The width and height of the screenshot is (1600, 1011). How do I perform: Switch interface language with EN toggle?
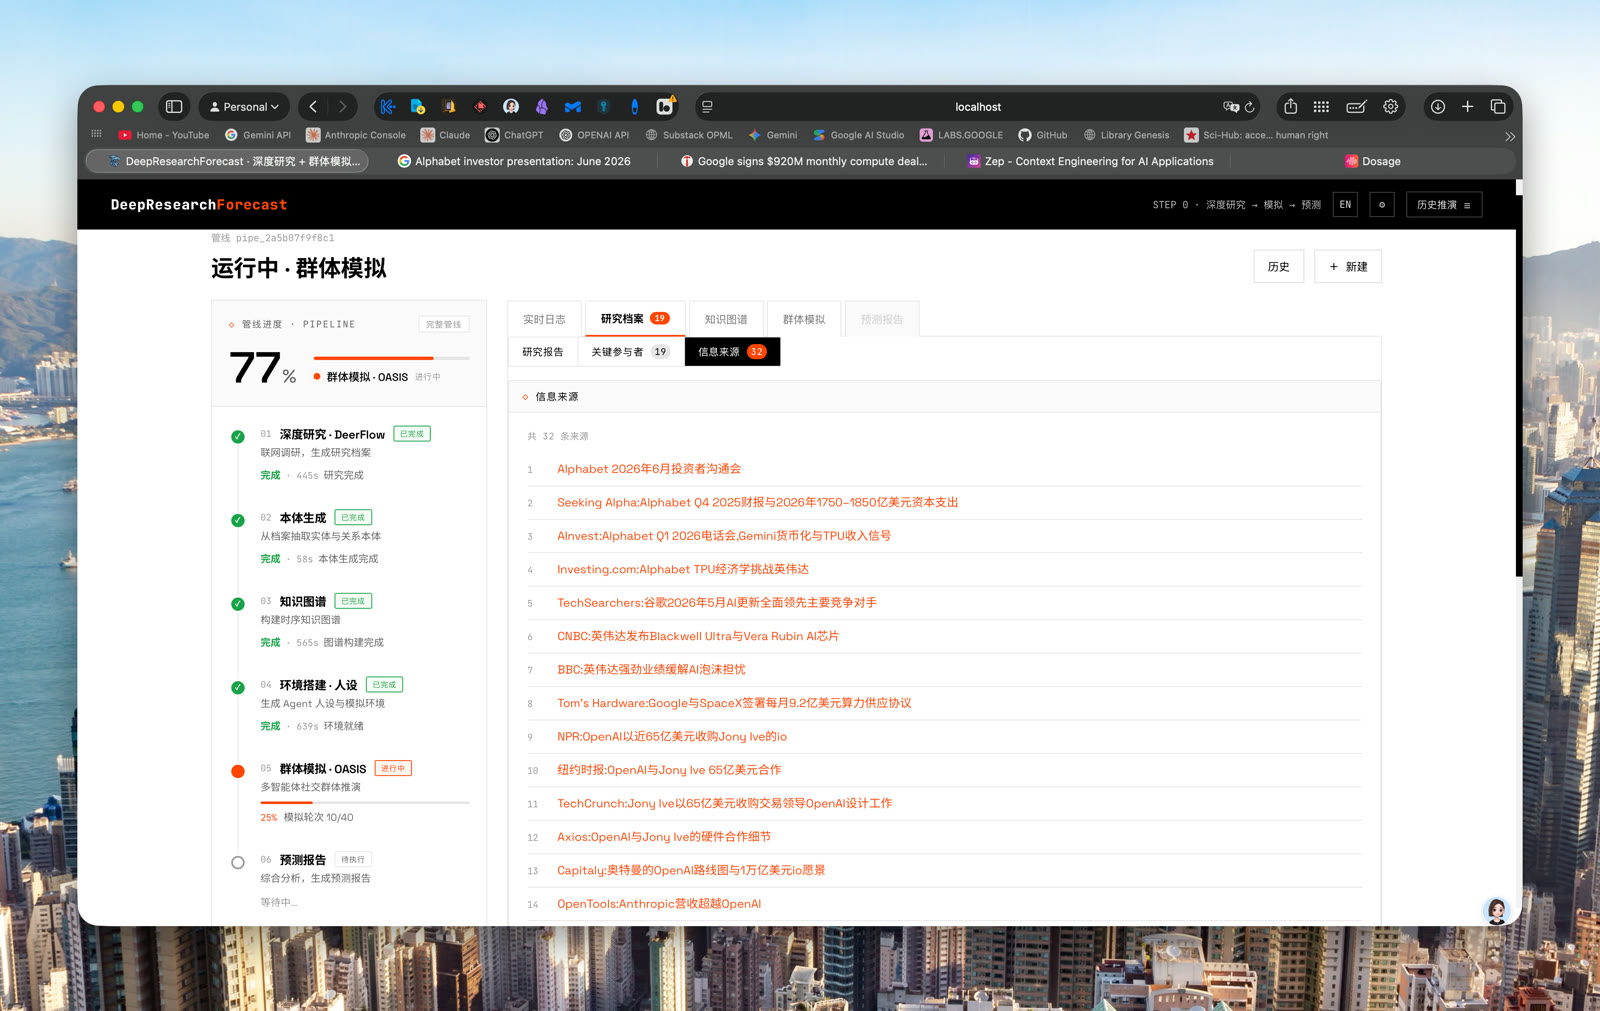pos(1345,205)
